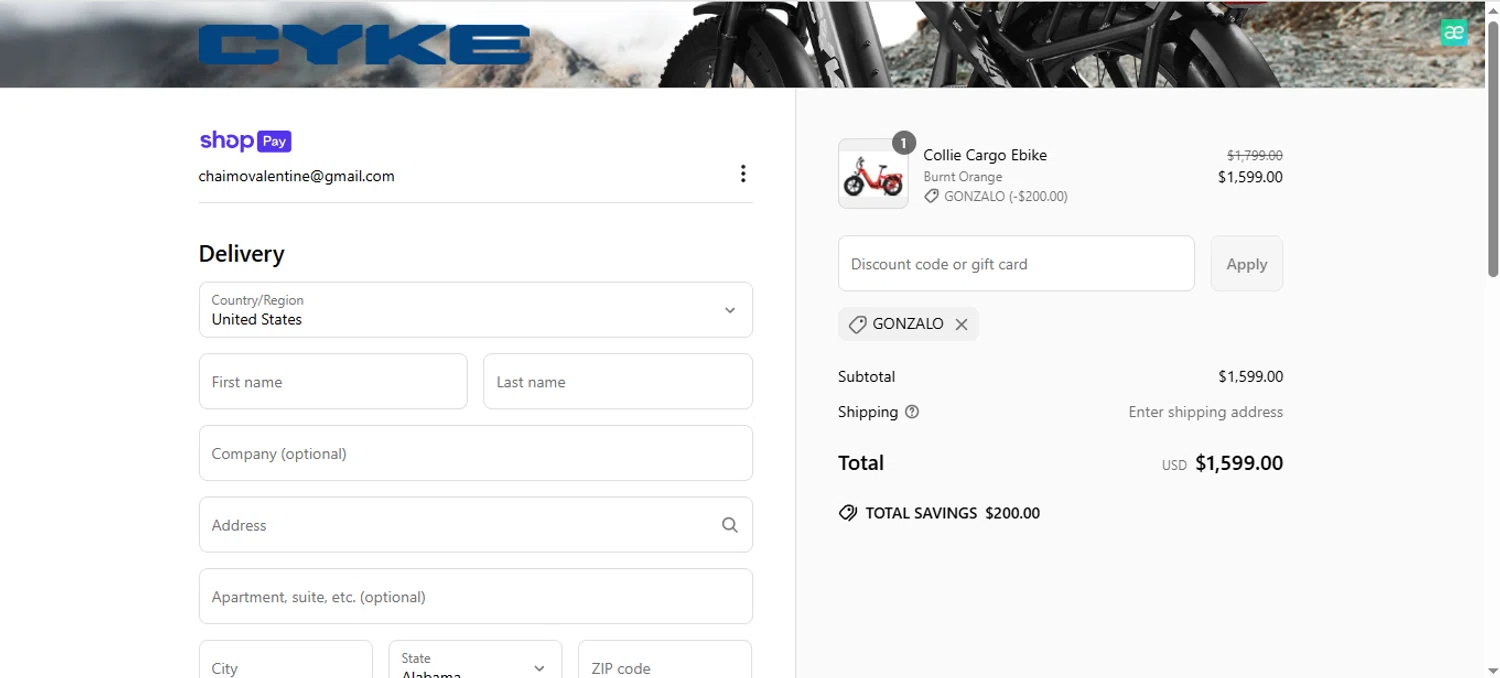
Task: Click the Collie Cargo Ebike thumbnail
Action: click(873, 174)
